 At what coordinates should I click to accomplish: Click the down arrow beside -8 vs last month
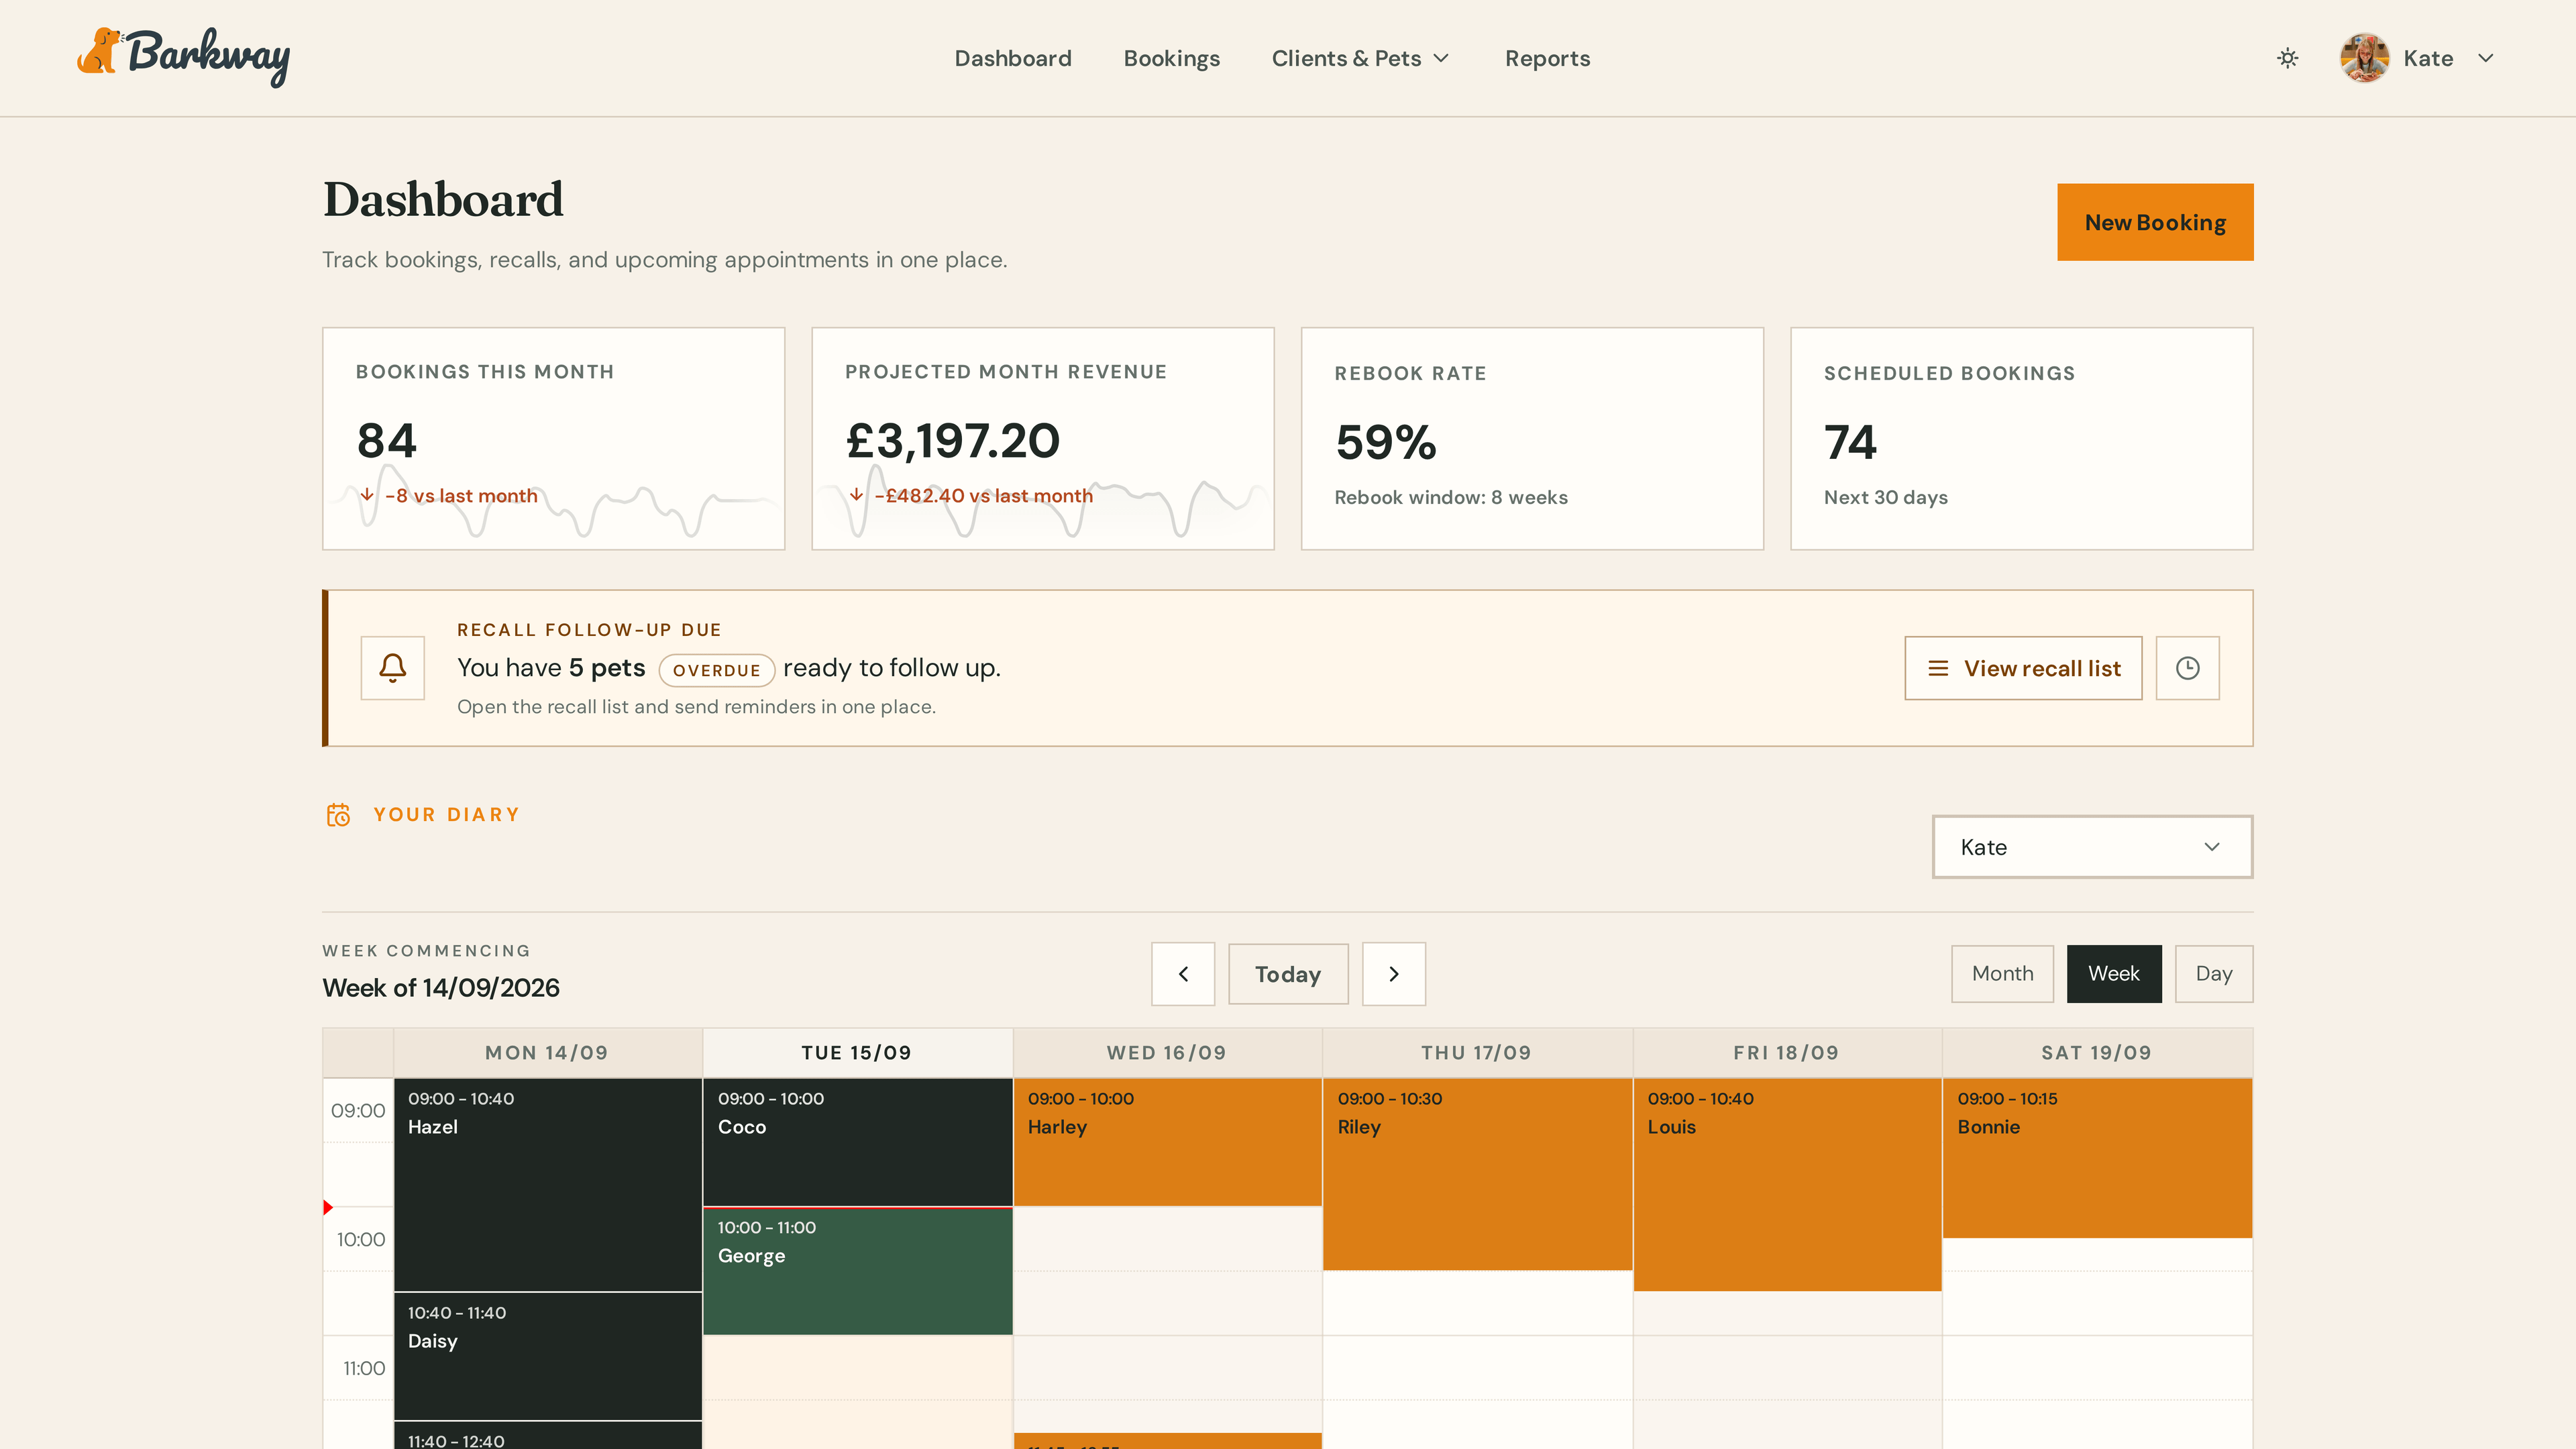(x=367, y=495)
